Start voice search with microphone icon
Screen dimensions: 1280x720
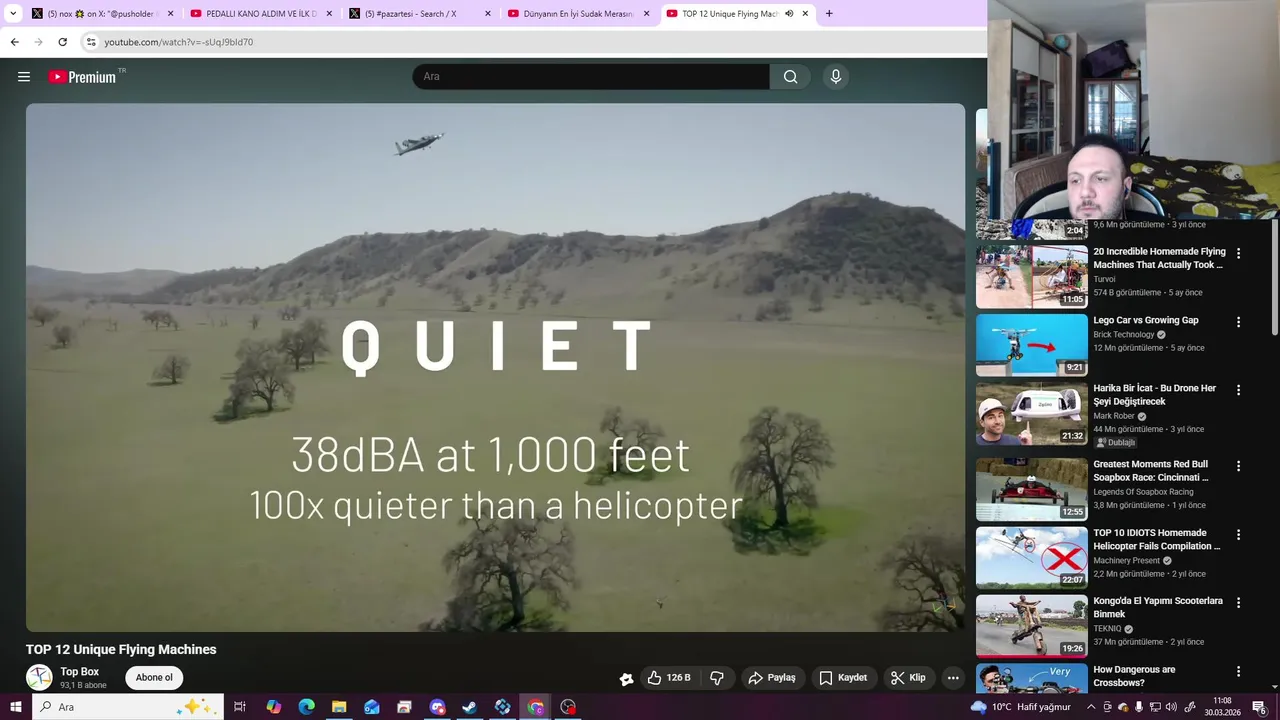(x=836, y=77)
